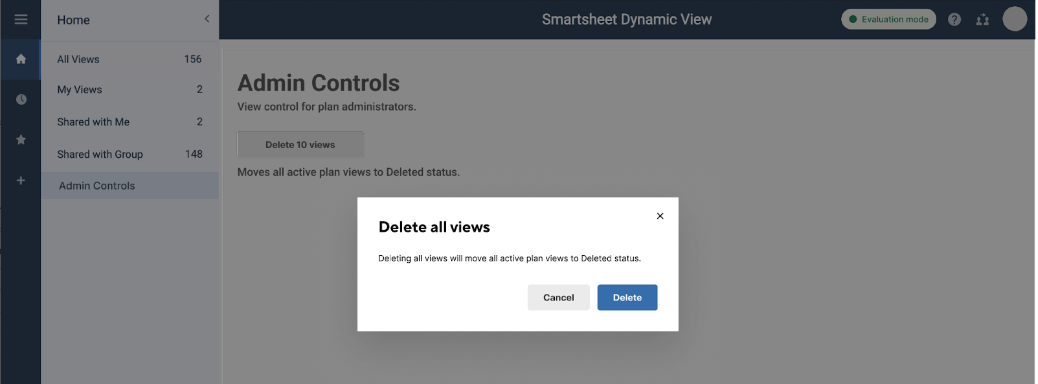1038x384 pixels.
Task: Open the user avatar circle
Action: click(1014, 19)
